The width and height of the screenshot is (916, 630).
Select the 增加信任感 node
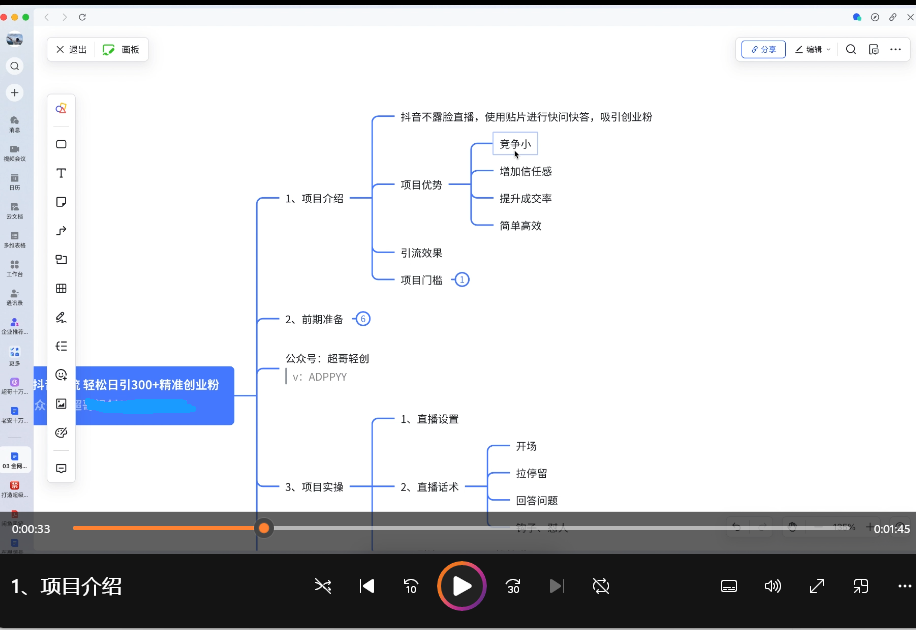(525, 171)
